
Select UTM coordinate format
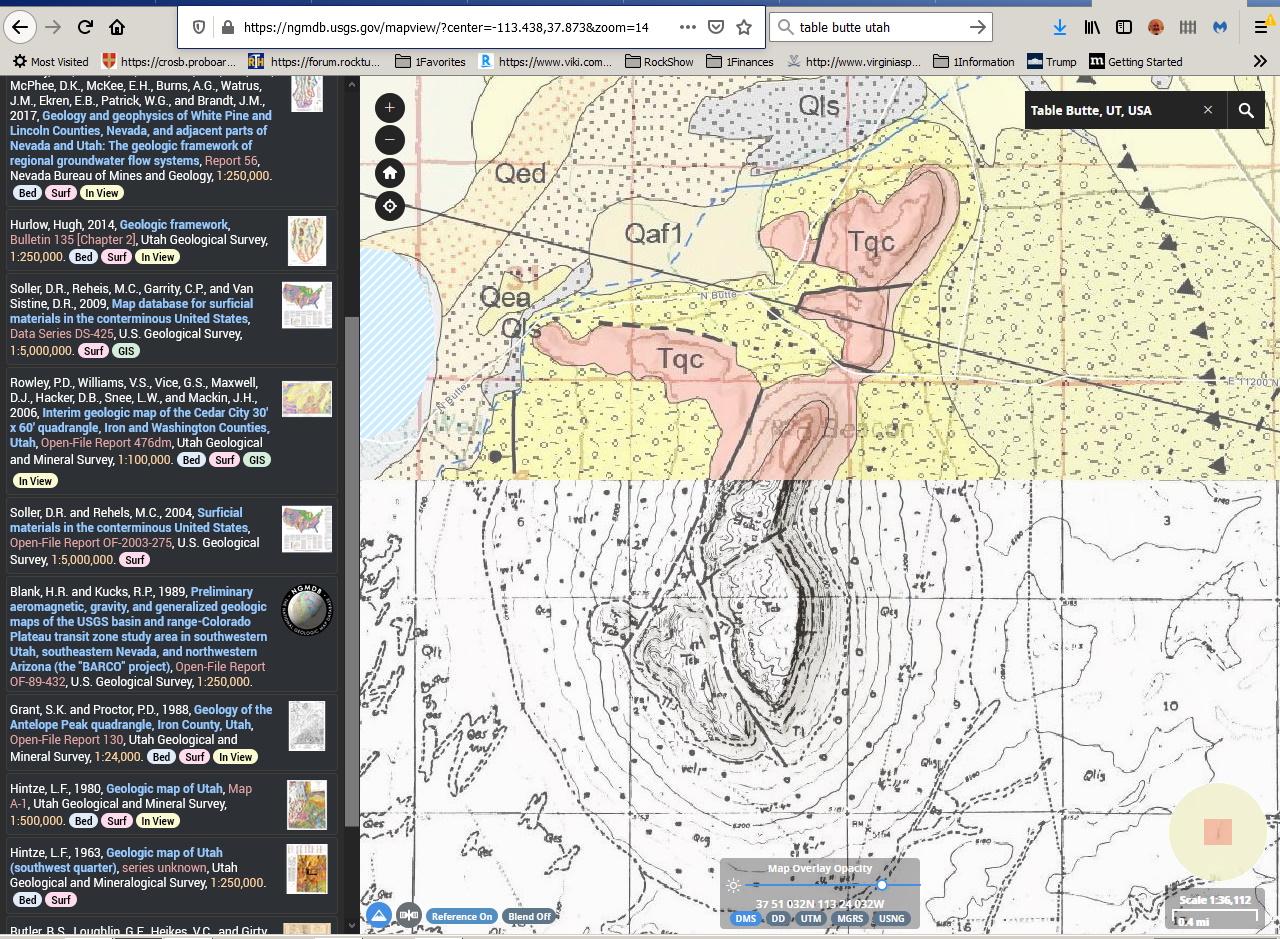tap(812, 919)
